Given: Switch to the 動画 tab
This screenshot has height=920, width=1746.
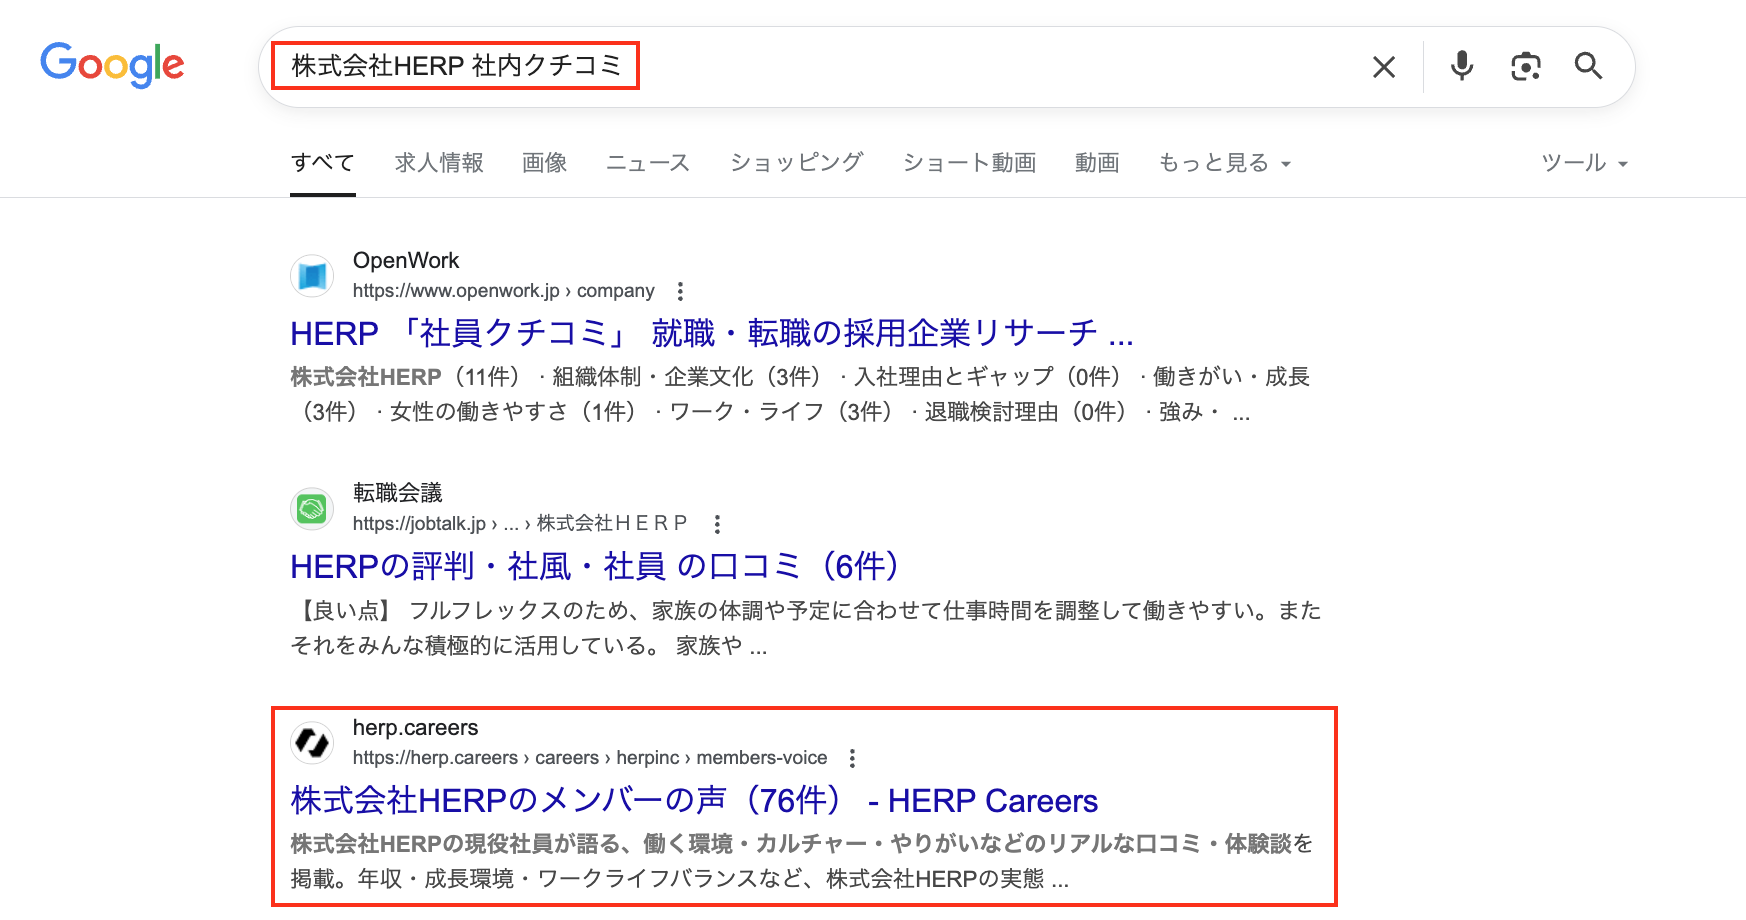Looking at the screenshot, I should pos(1097,163).
